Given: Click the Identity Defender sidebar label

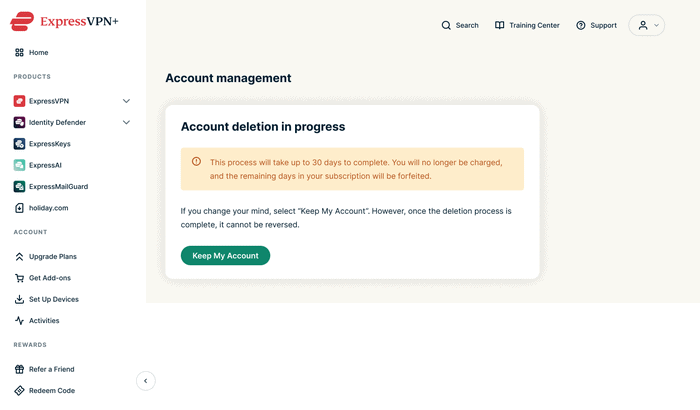Looking at the screenshot, I should tap(57, 122).
